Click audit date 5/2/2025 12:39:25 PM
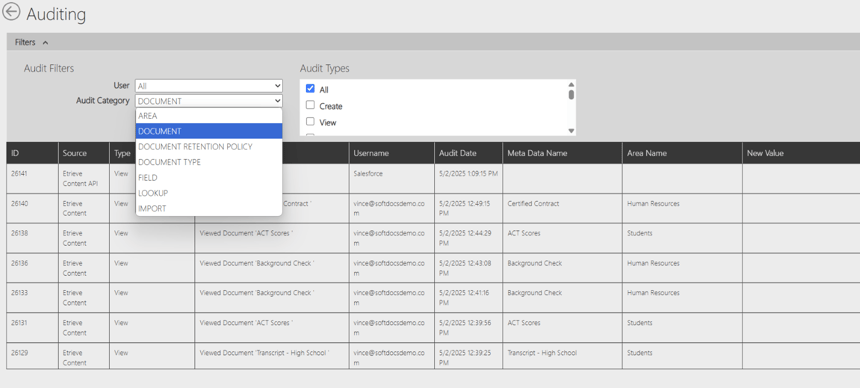The image size is (860, 388). (x=468, y=357)
